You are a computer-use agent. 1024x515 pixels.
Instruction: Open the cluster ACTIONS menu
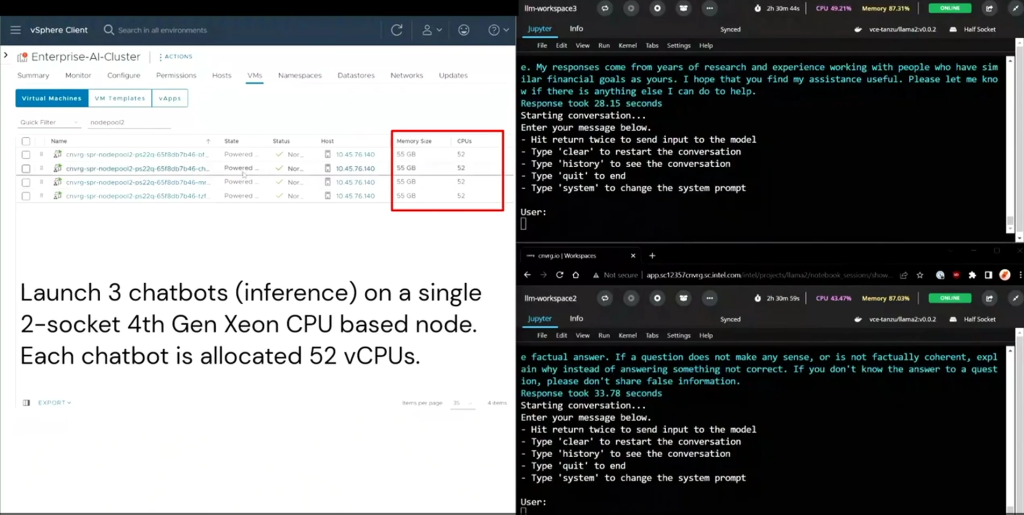176,57
